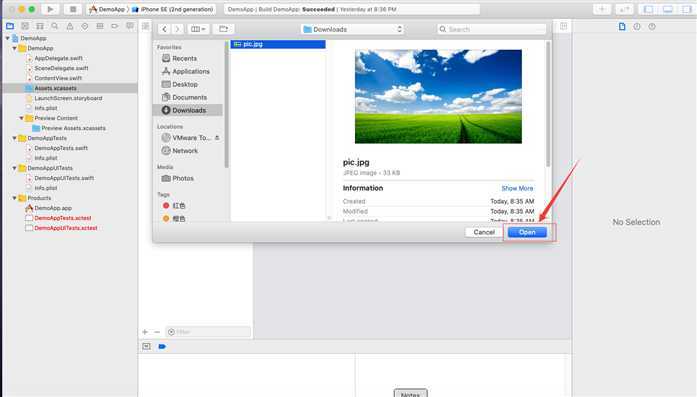Viewport: 697px width, 397px height.
Task: Open the Downloads location popup
Action: (353, 29)
